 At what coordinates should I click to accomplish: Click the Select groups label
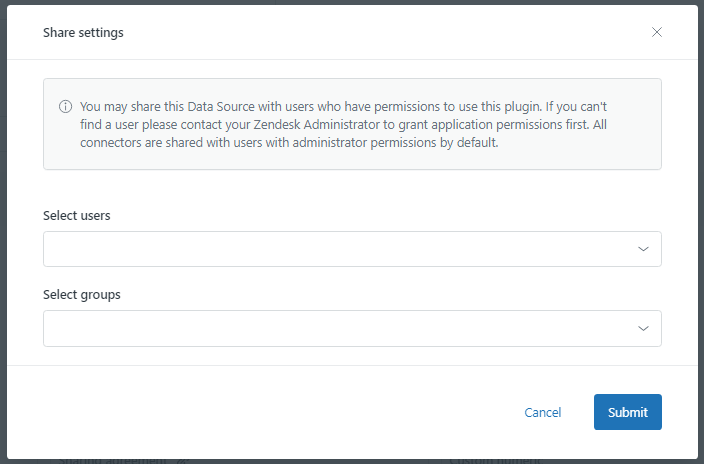[x=82, y=295]
